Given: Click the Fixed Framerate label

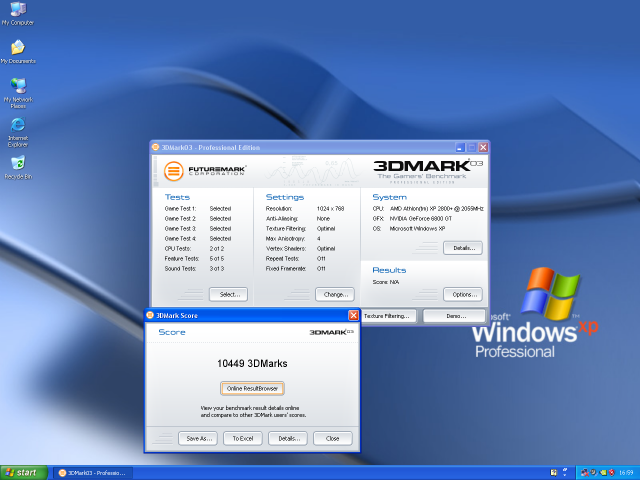Looking at the screenshot, I should coord(286,269).
